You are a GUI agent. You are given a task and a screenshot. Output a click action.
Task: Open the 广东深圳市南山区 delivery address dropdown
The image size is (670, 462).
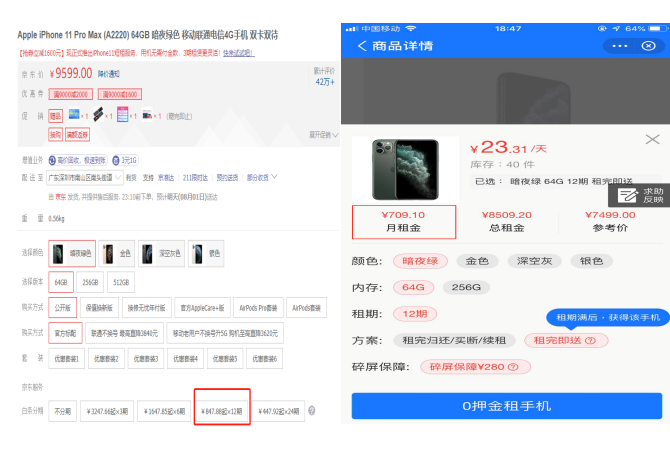tap(85, 177)
